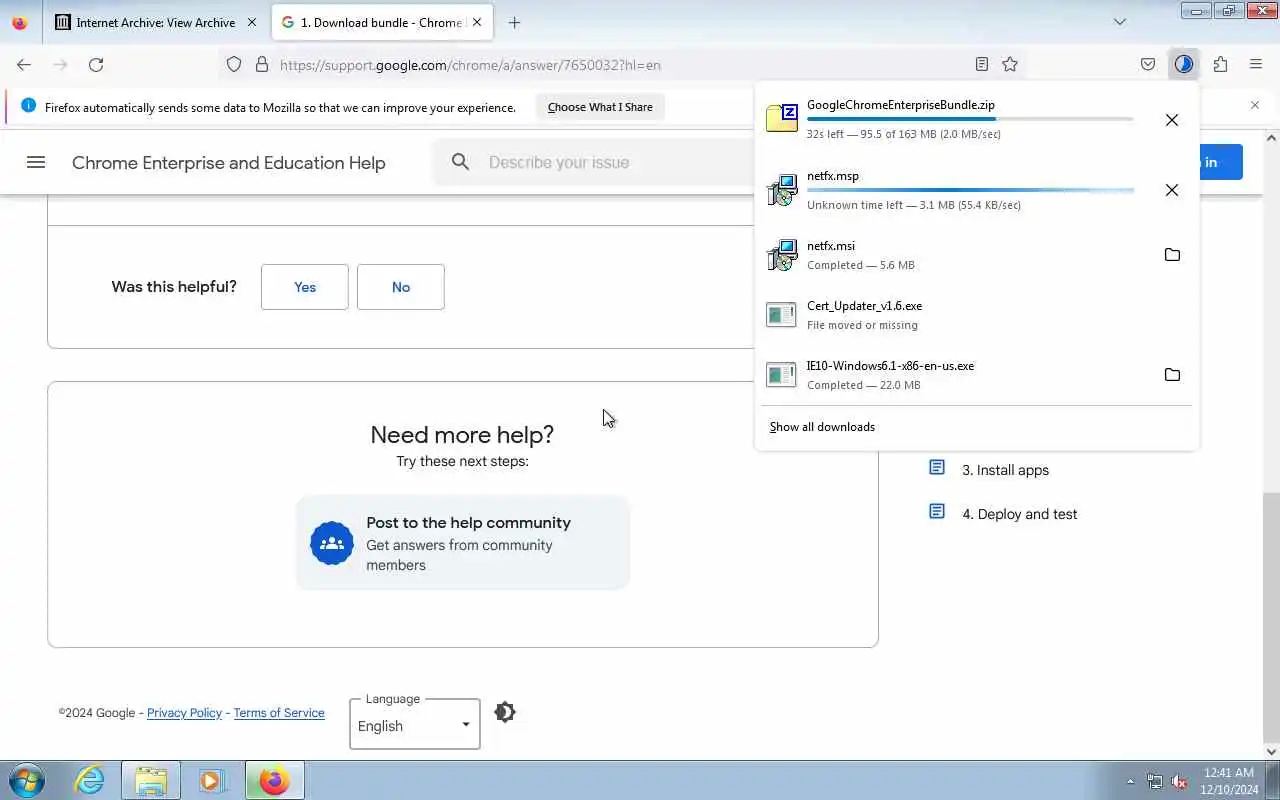Reload the current page
1280x800 pixels.
(96, 64)
